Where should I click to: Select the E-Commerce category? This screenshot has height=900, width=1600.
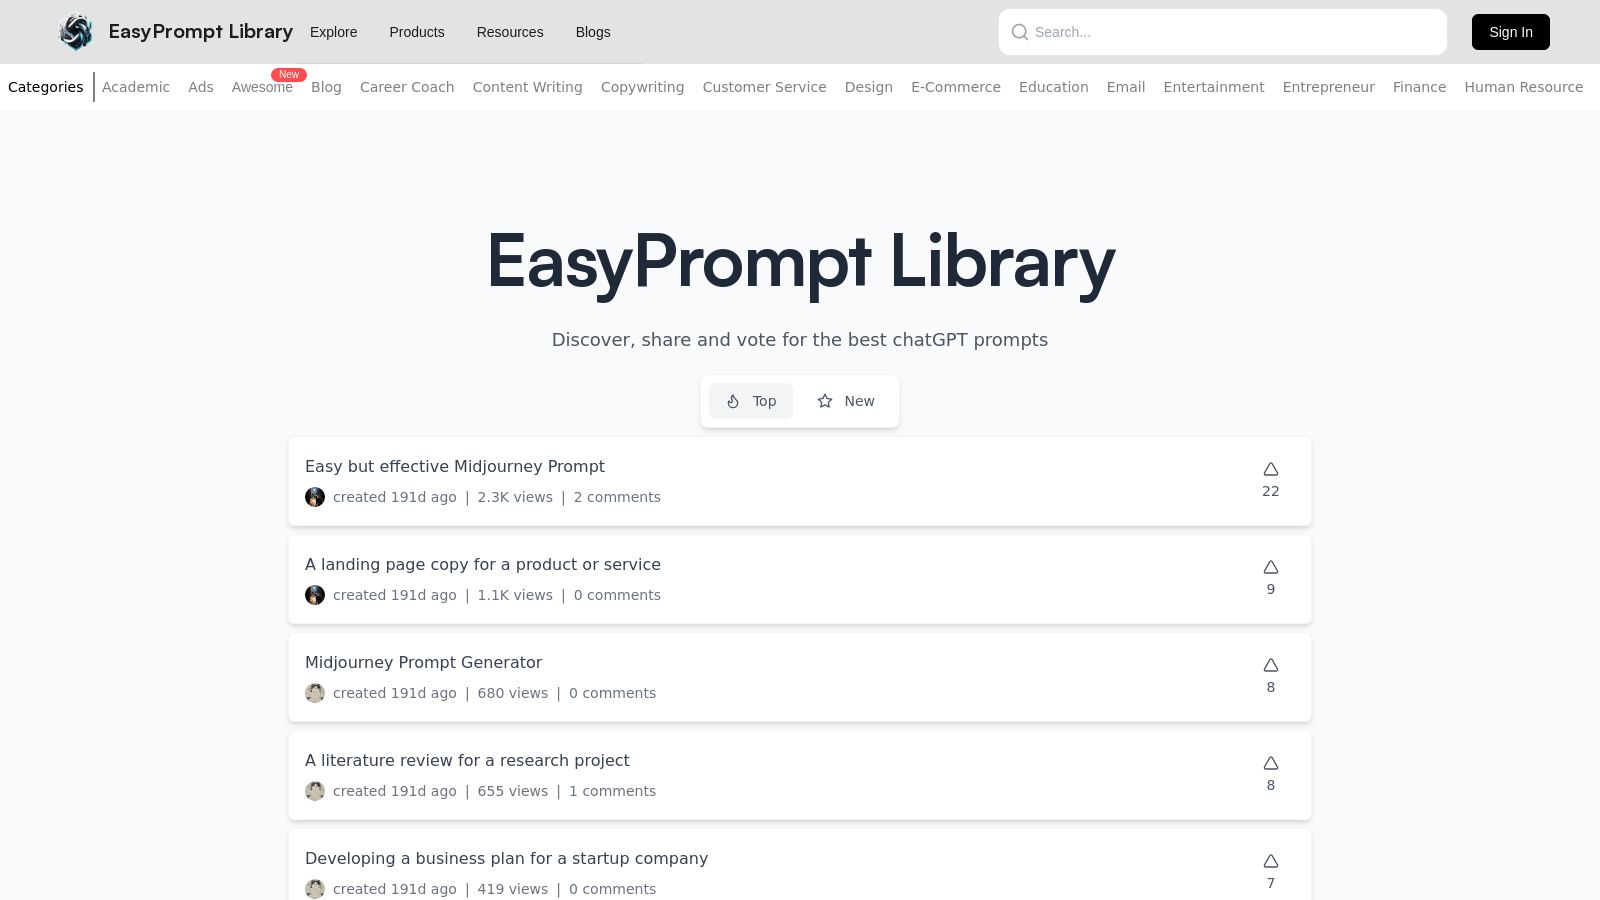click(x=956, y=87)
